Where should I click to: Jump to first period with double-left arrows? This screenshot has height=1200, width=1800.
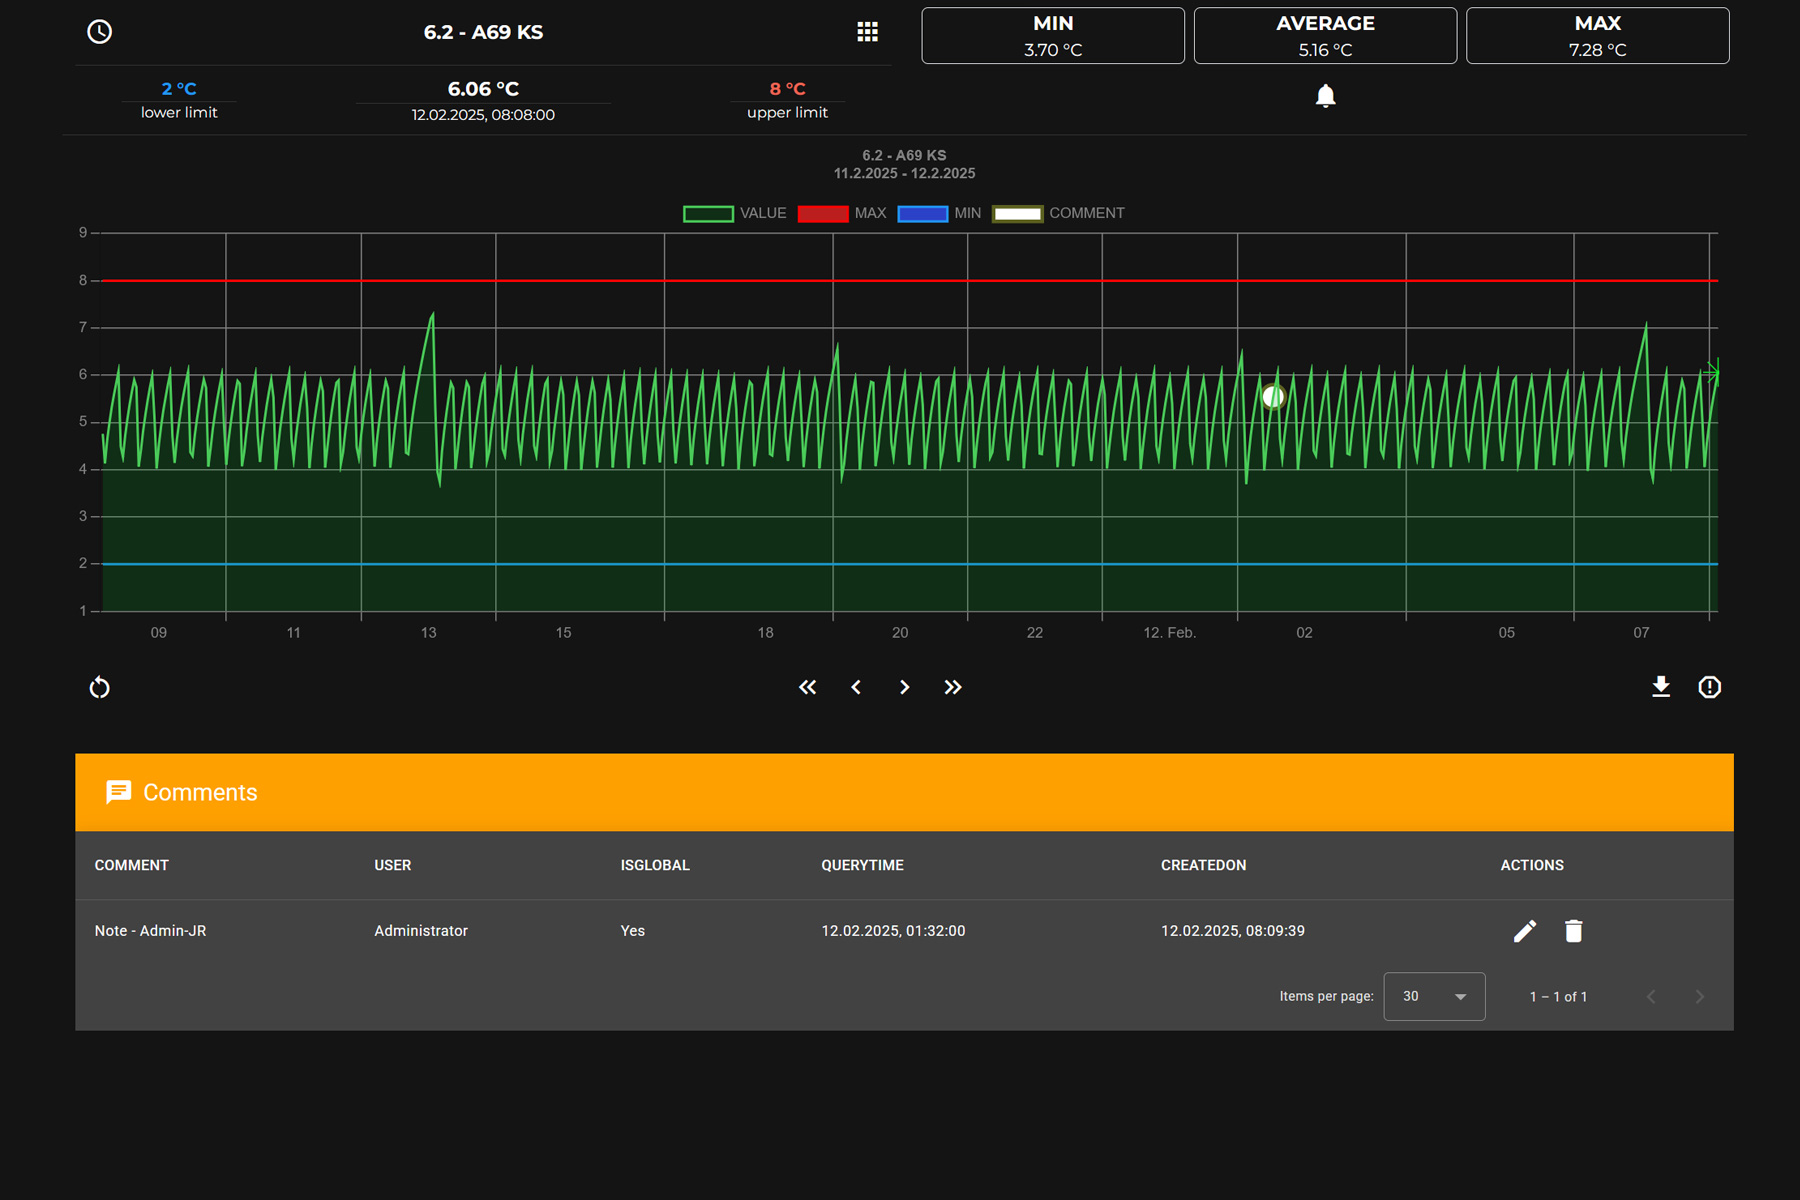pyautogui.click(x=807, y=687)
